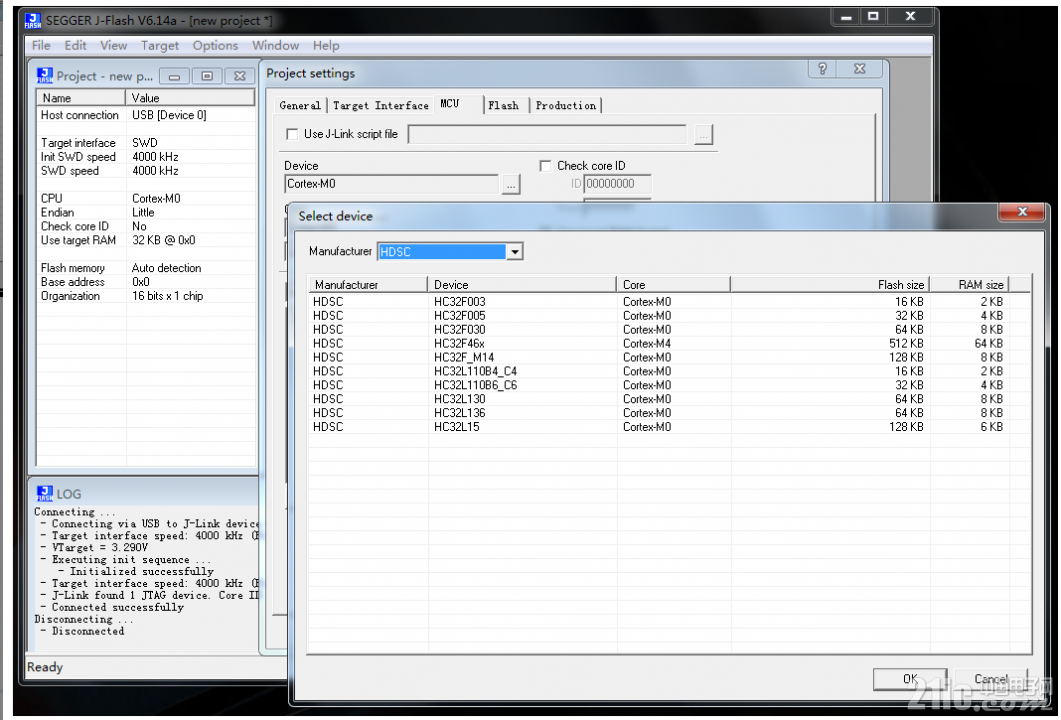Open the Window menu

[275, 45]
